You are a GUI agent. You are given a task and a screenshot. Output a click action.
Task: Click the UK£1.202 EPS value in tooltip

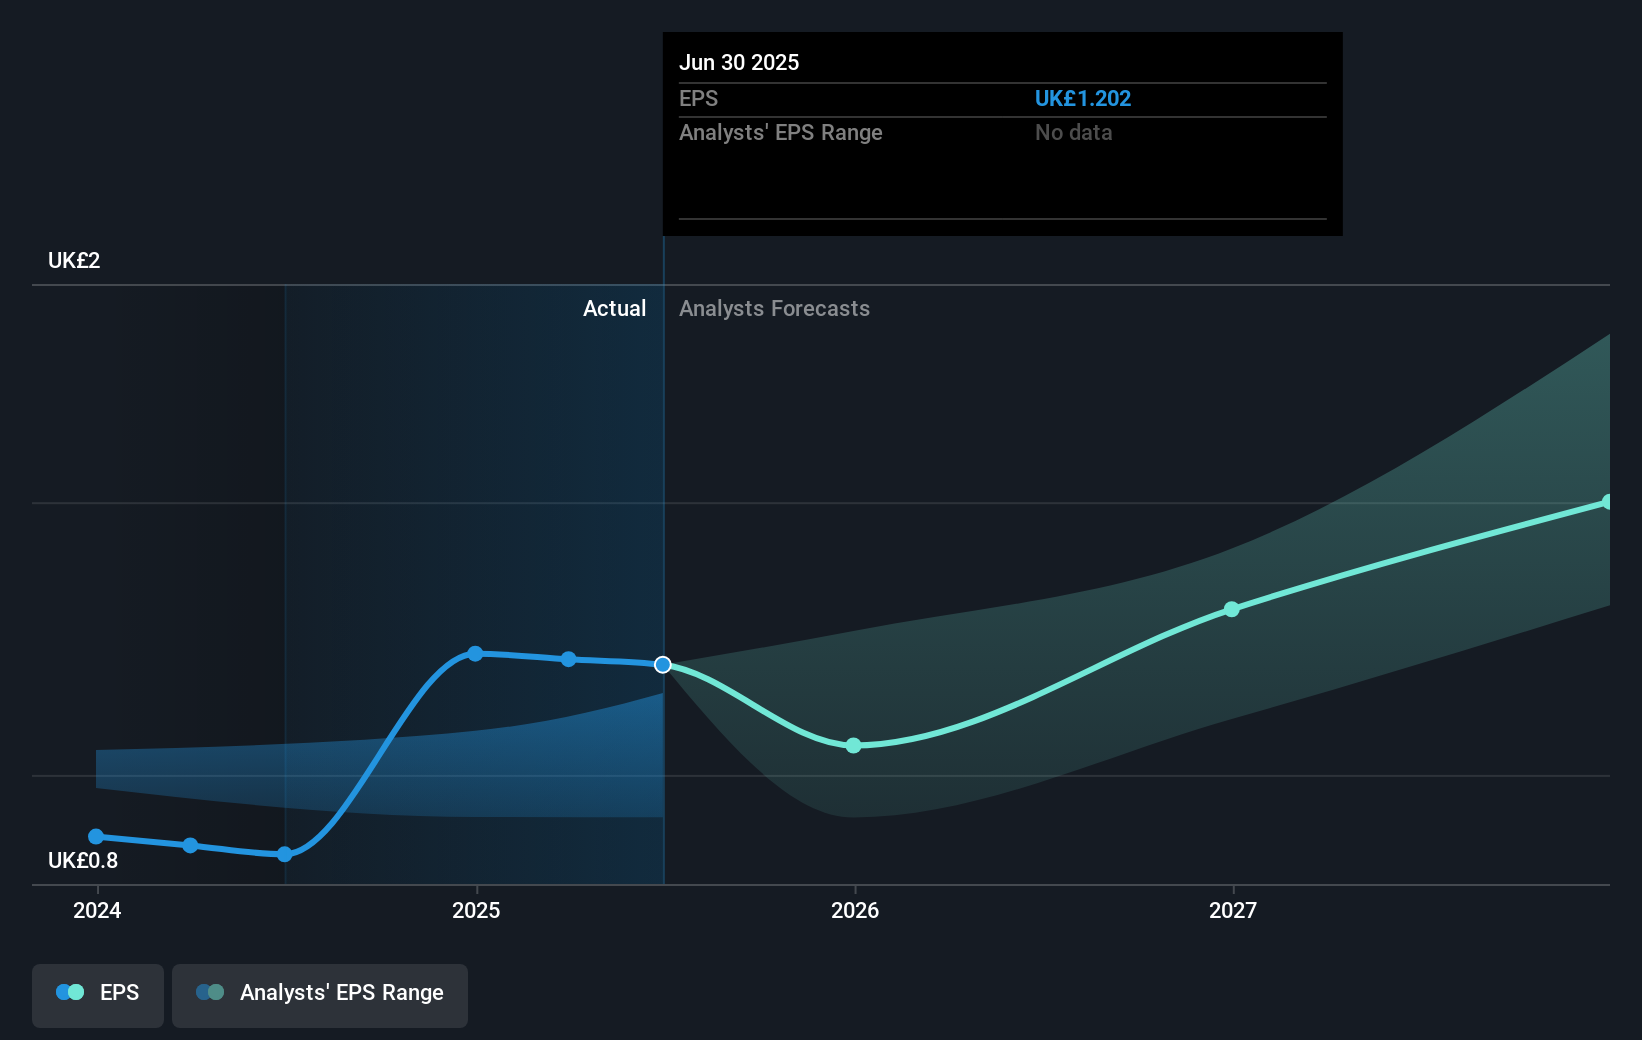1083,98
